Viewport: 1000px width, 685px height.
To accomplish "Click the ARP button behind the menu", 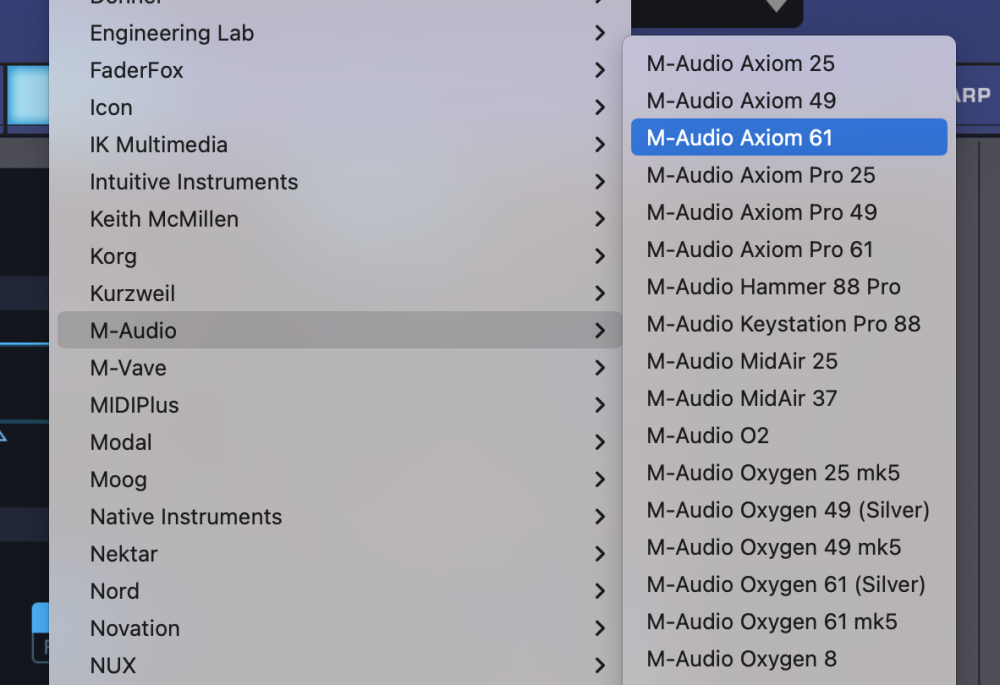I will pyautogui.click(x=975, y=96).
